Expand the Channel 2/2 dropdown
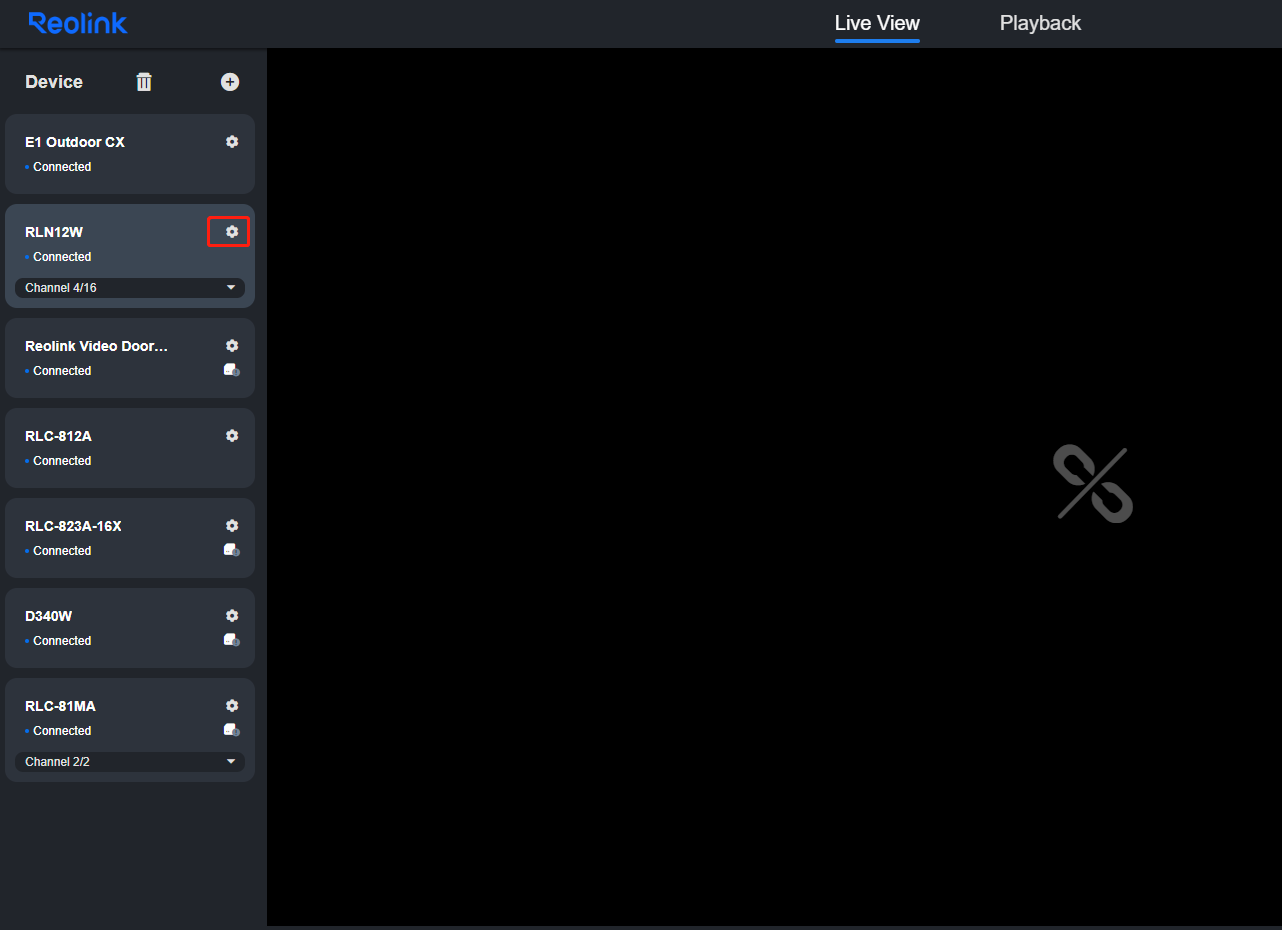Screen dimensions: 1282x930 pyautogui.click(x=130, y=762)
